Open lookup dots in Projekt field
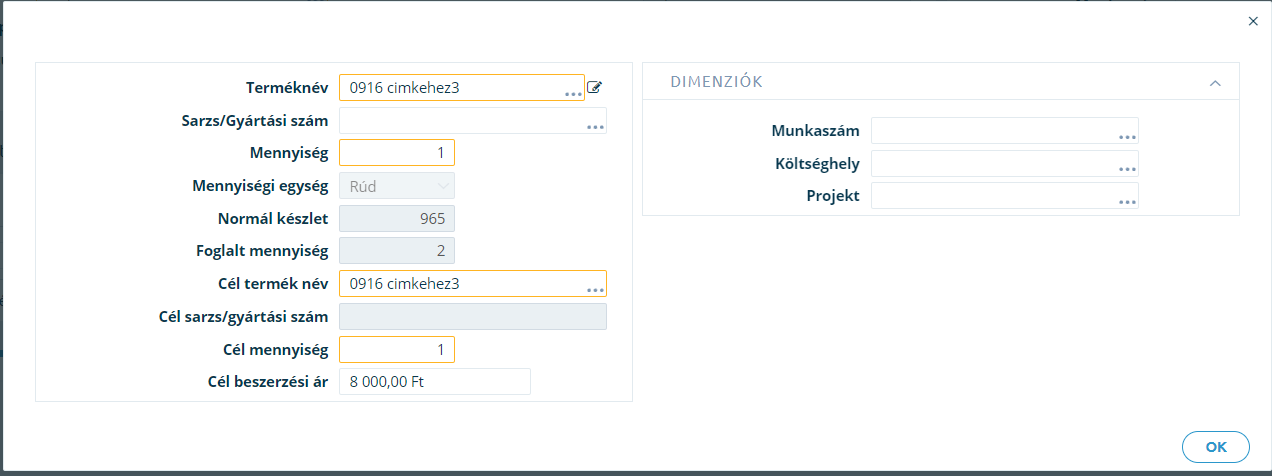This screenshot has height=476, width=1272. pos(1128,202)
